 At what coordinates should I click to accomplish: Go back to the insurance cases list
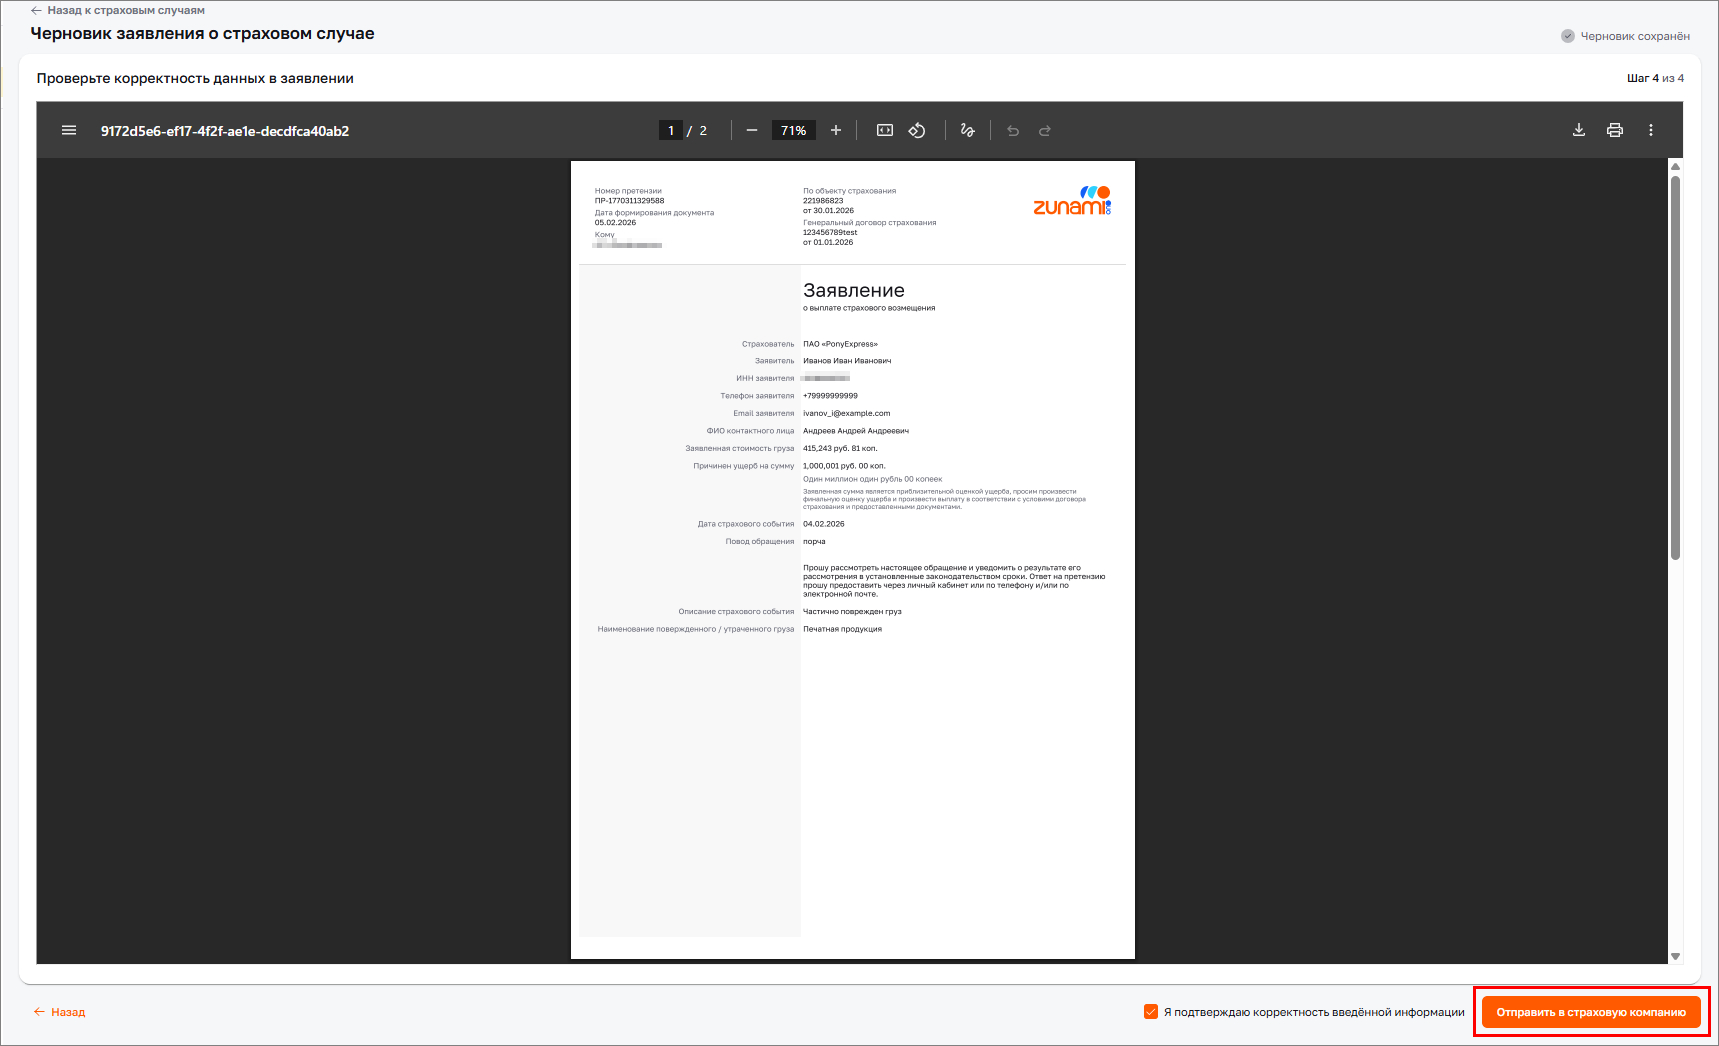tap(118, 10)
